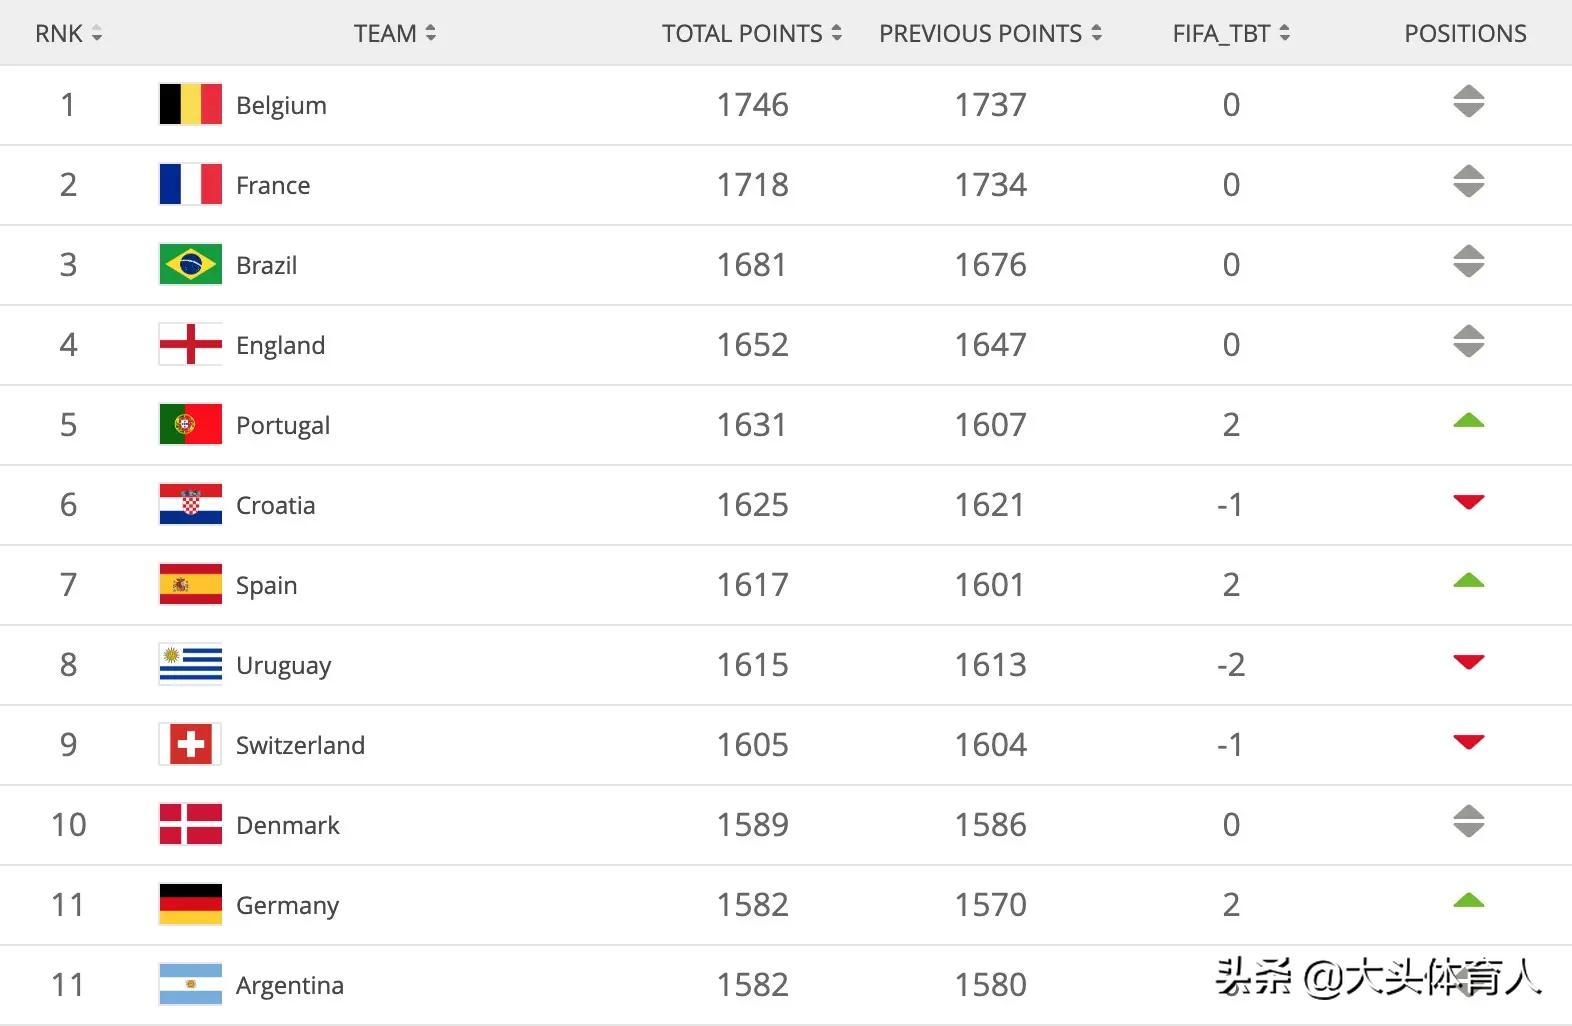Open the England team link

pos(280,345)
